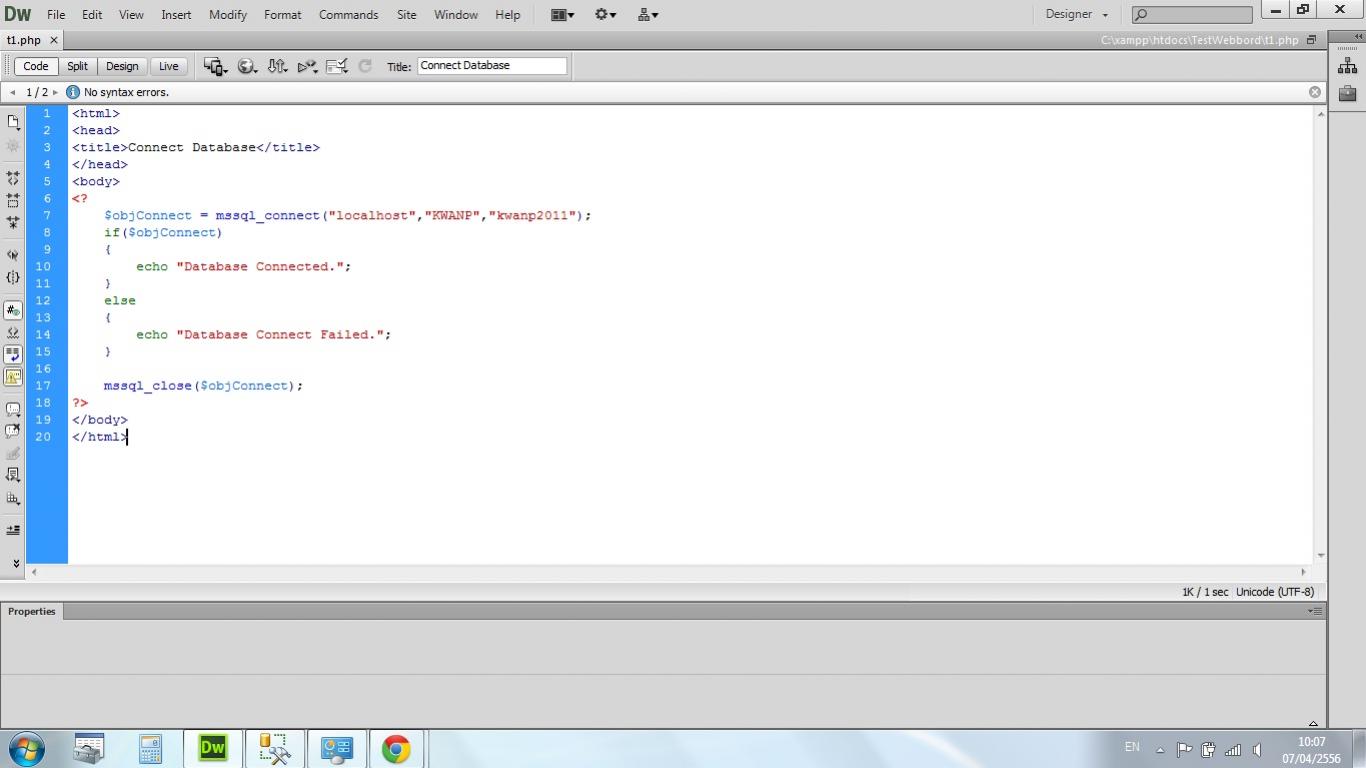The height and width of the screenshot is (768, 1366).
Task: Edit the Title field 'Connect Database'
Action: point(492,66)
